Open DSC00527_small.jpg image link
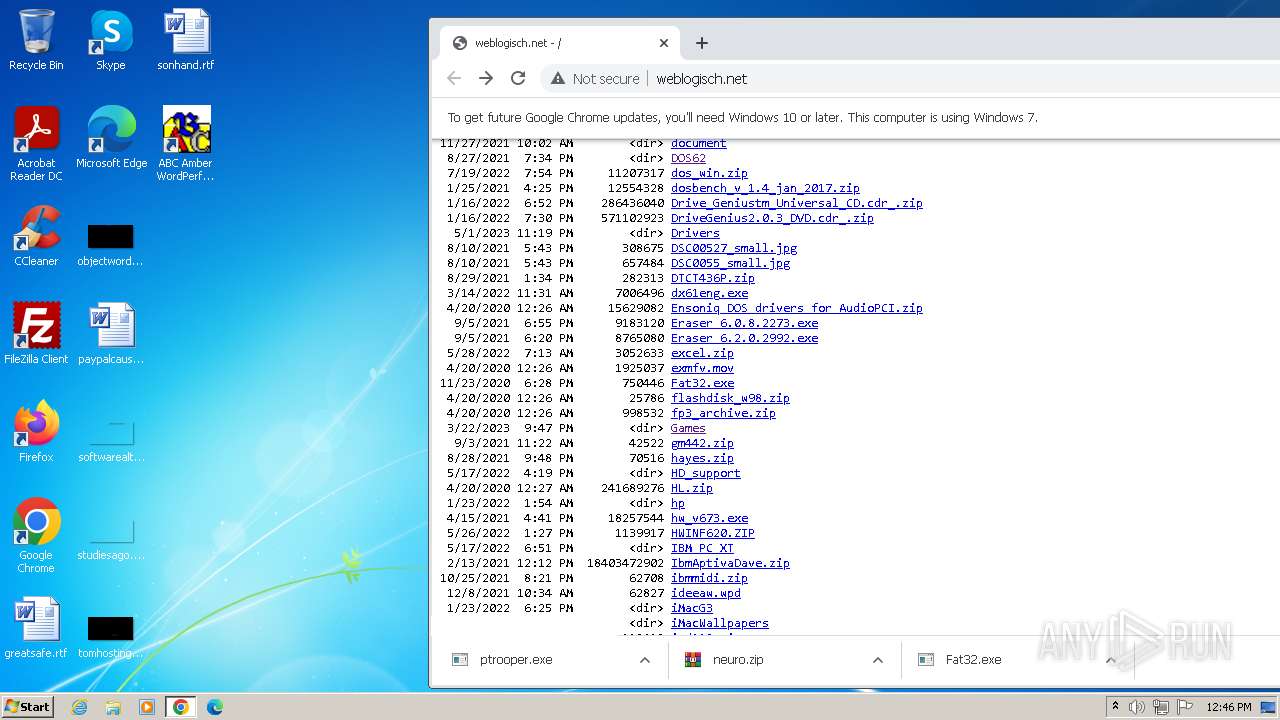1280x720 pixels. [734, 248]
